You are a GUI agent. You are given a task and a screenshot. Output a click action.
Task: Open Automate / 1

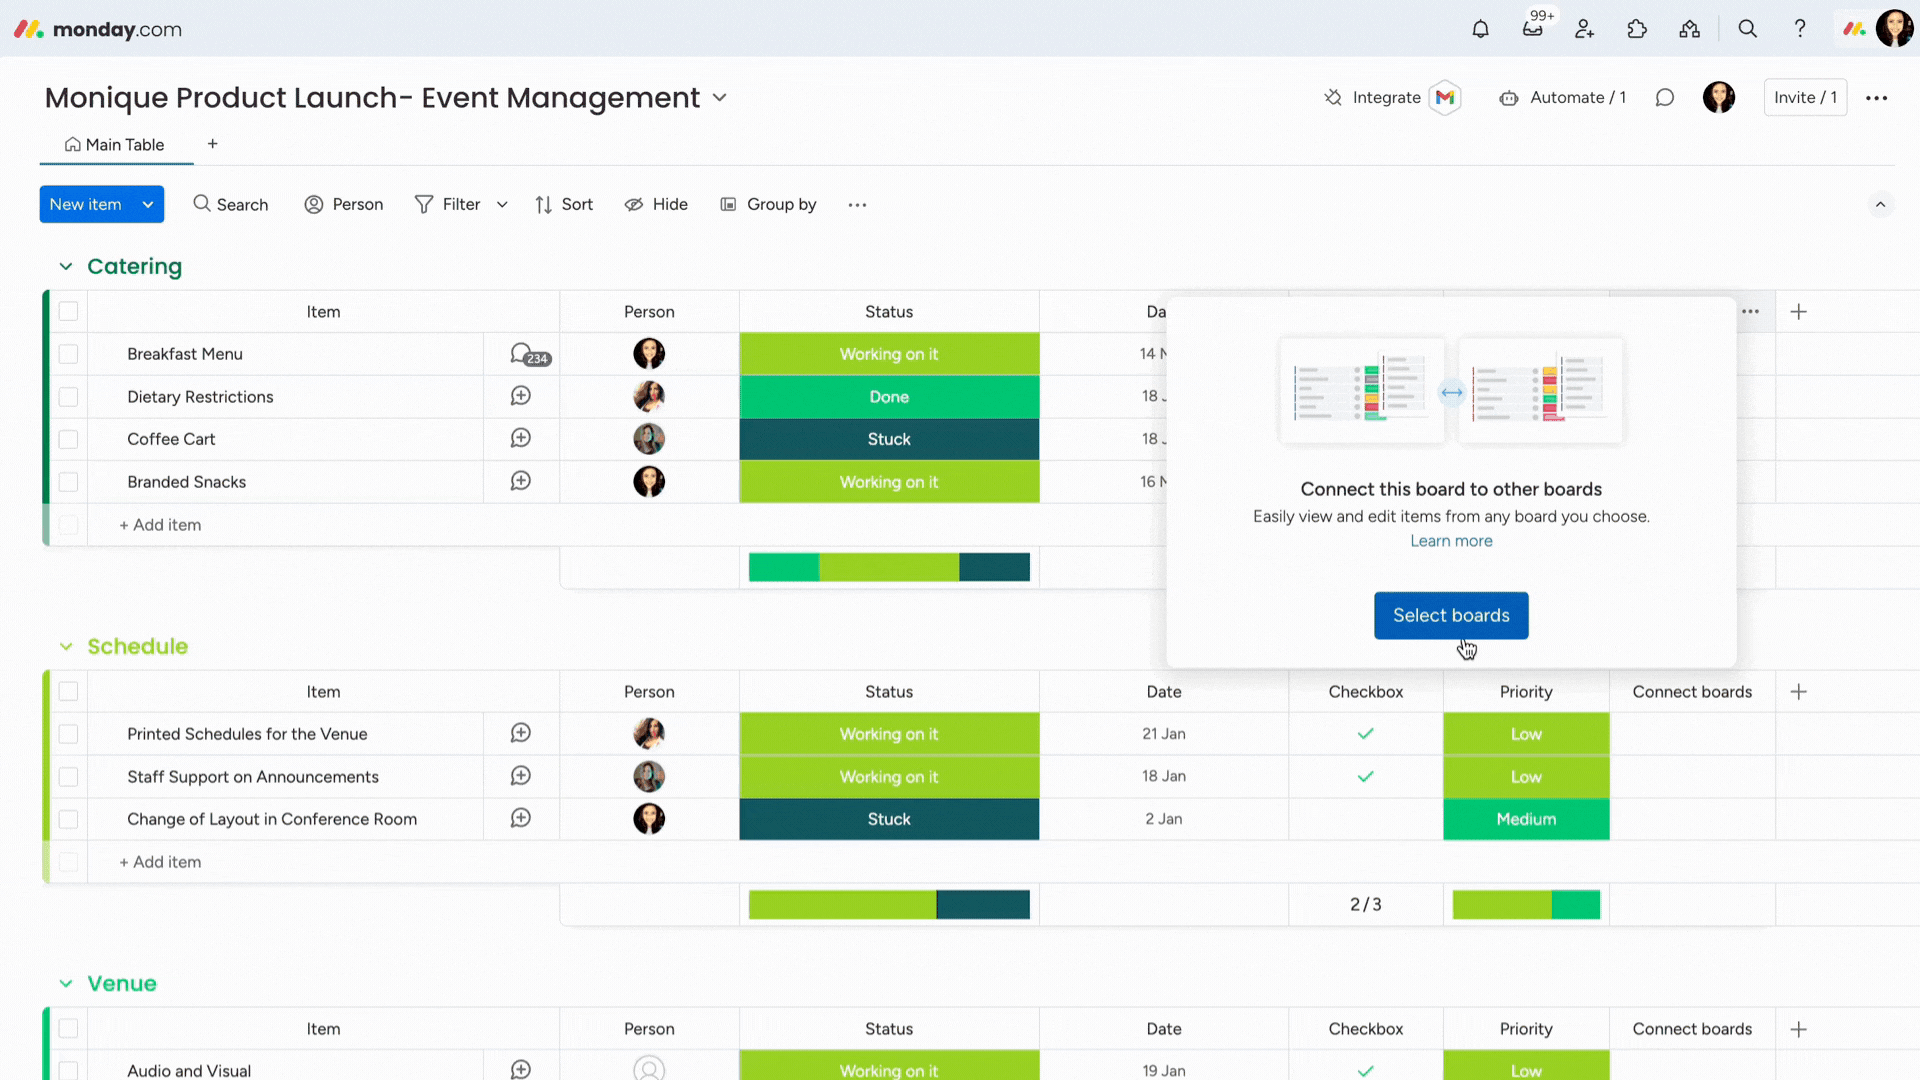[1563, 97]
